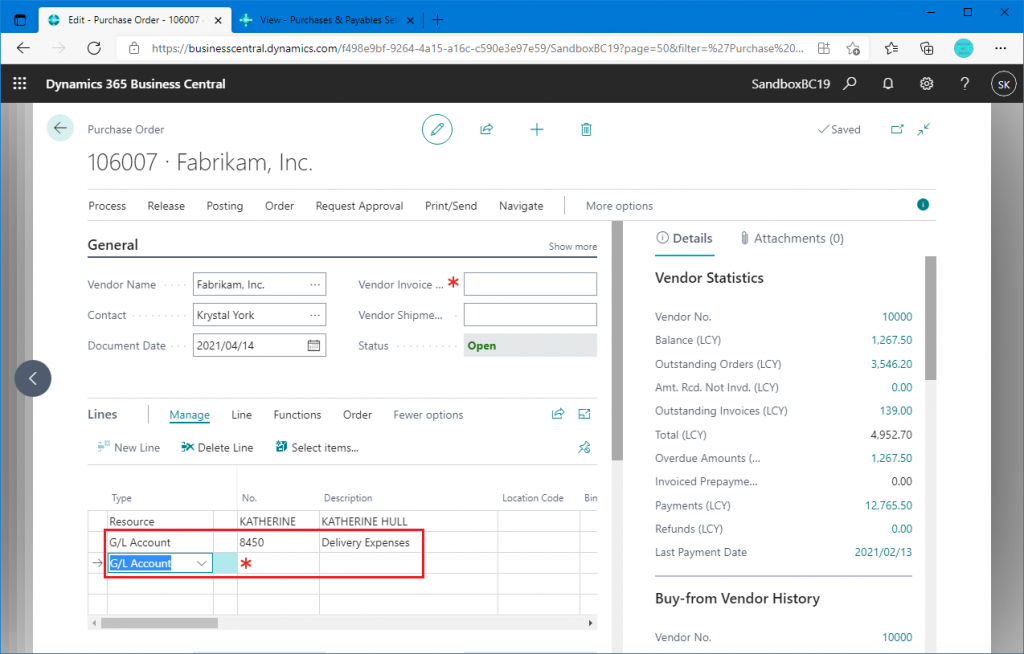Screen dimensions: 1024x654
Task: Open the Functions menu in Lines
Action: (x=297, y=415)
